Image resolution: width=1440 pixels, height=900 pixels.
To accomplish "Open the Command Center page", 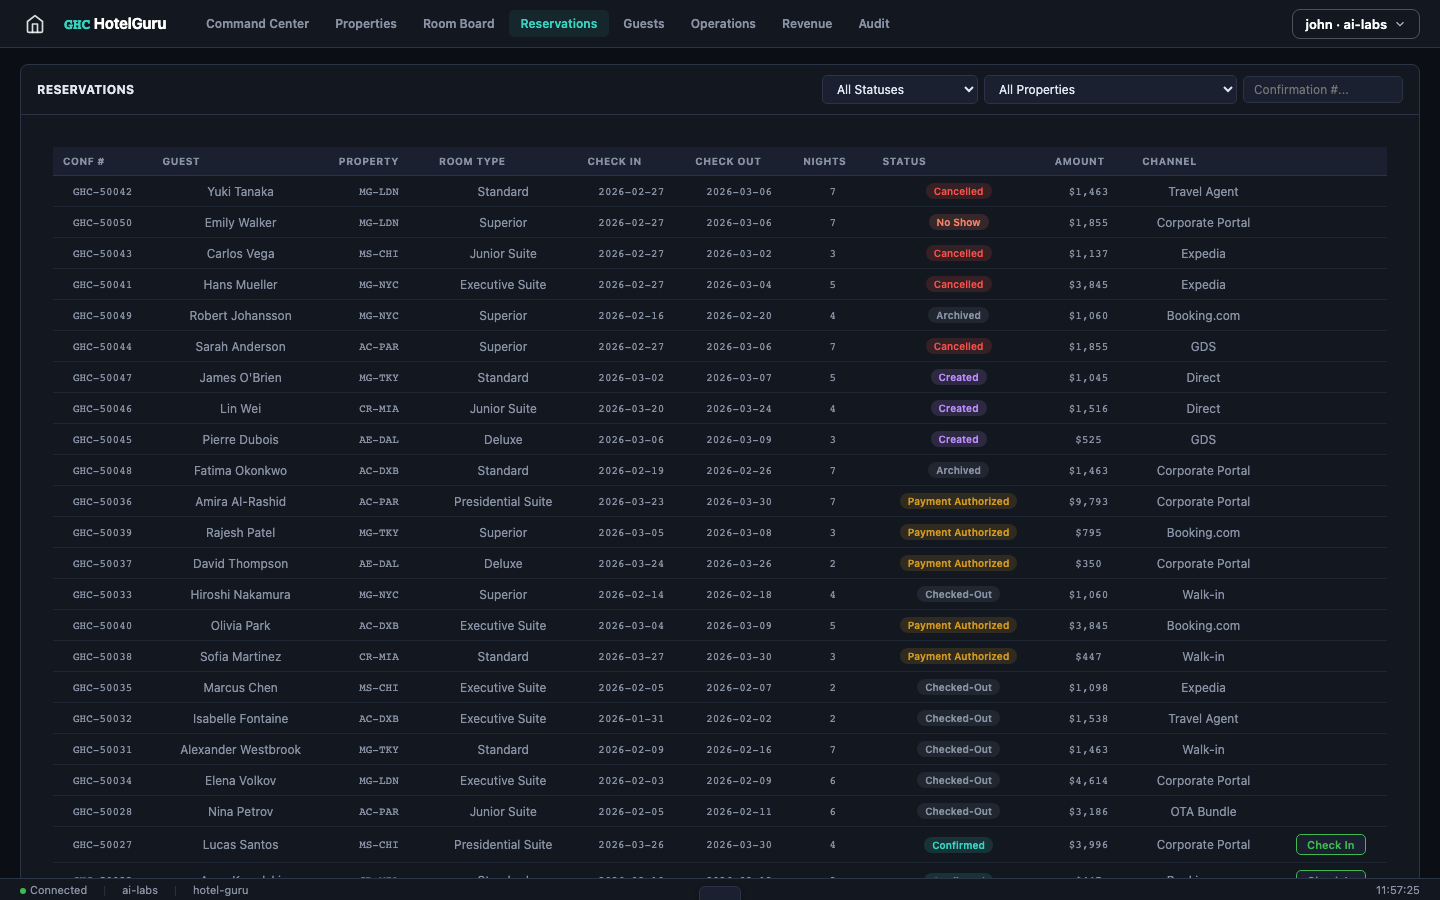I will pos(257,23).
